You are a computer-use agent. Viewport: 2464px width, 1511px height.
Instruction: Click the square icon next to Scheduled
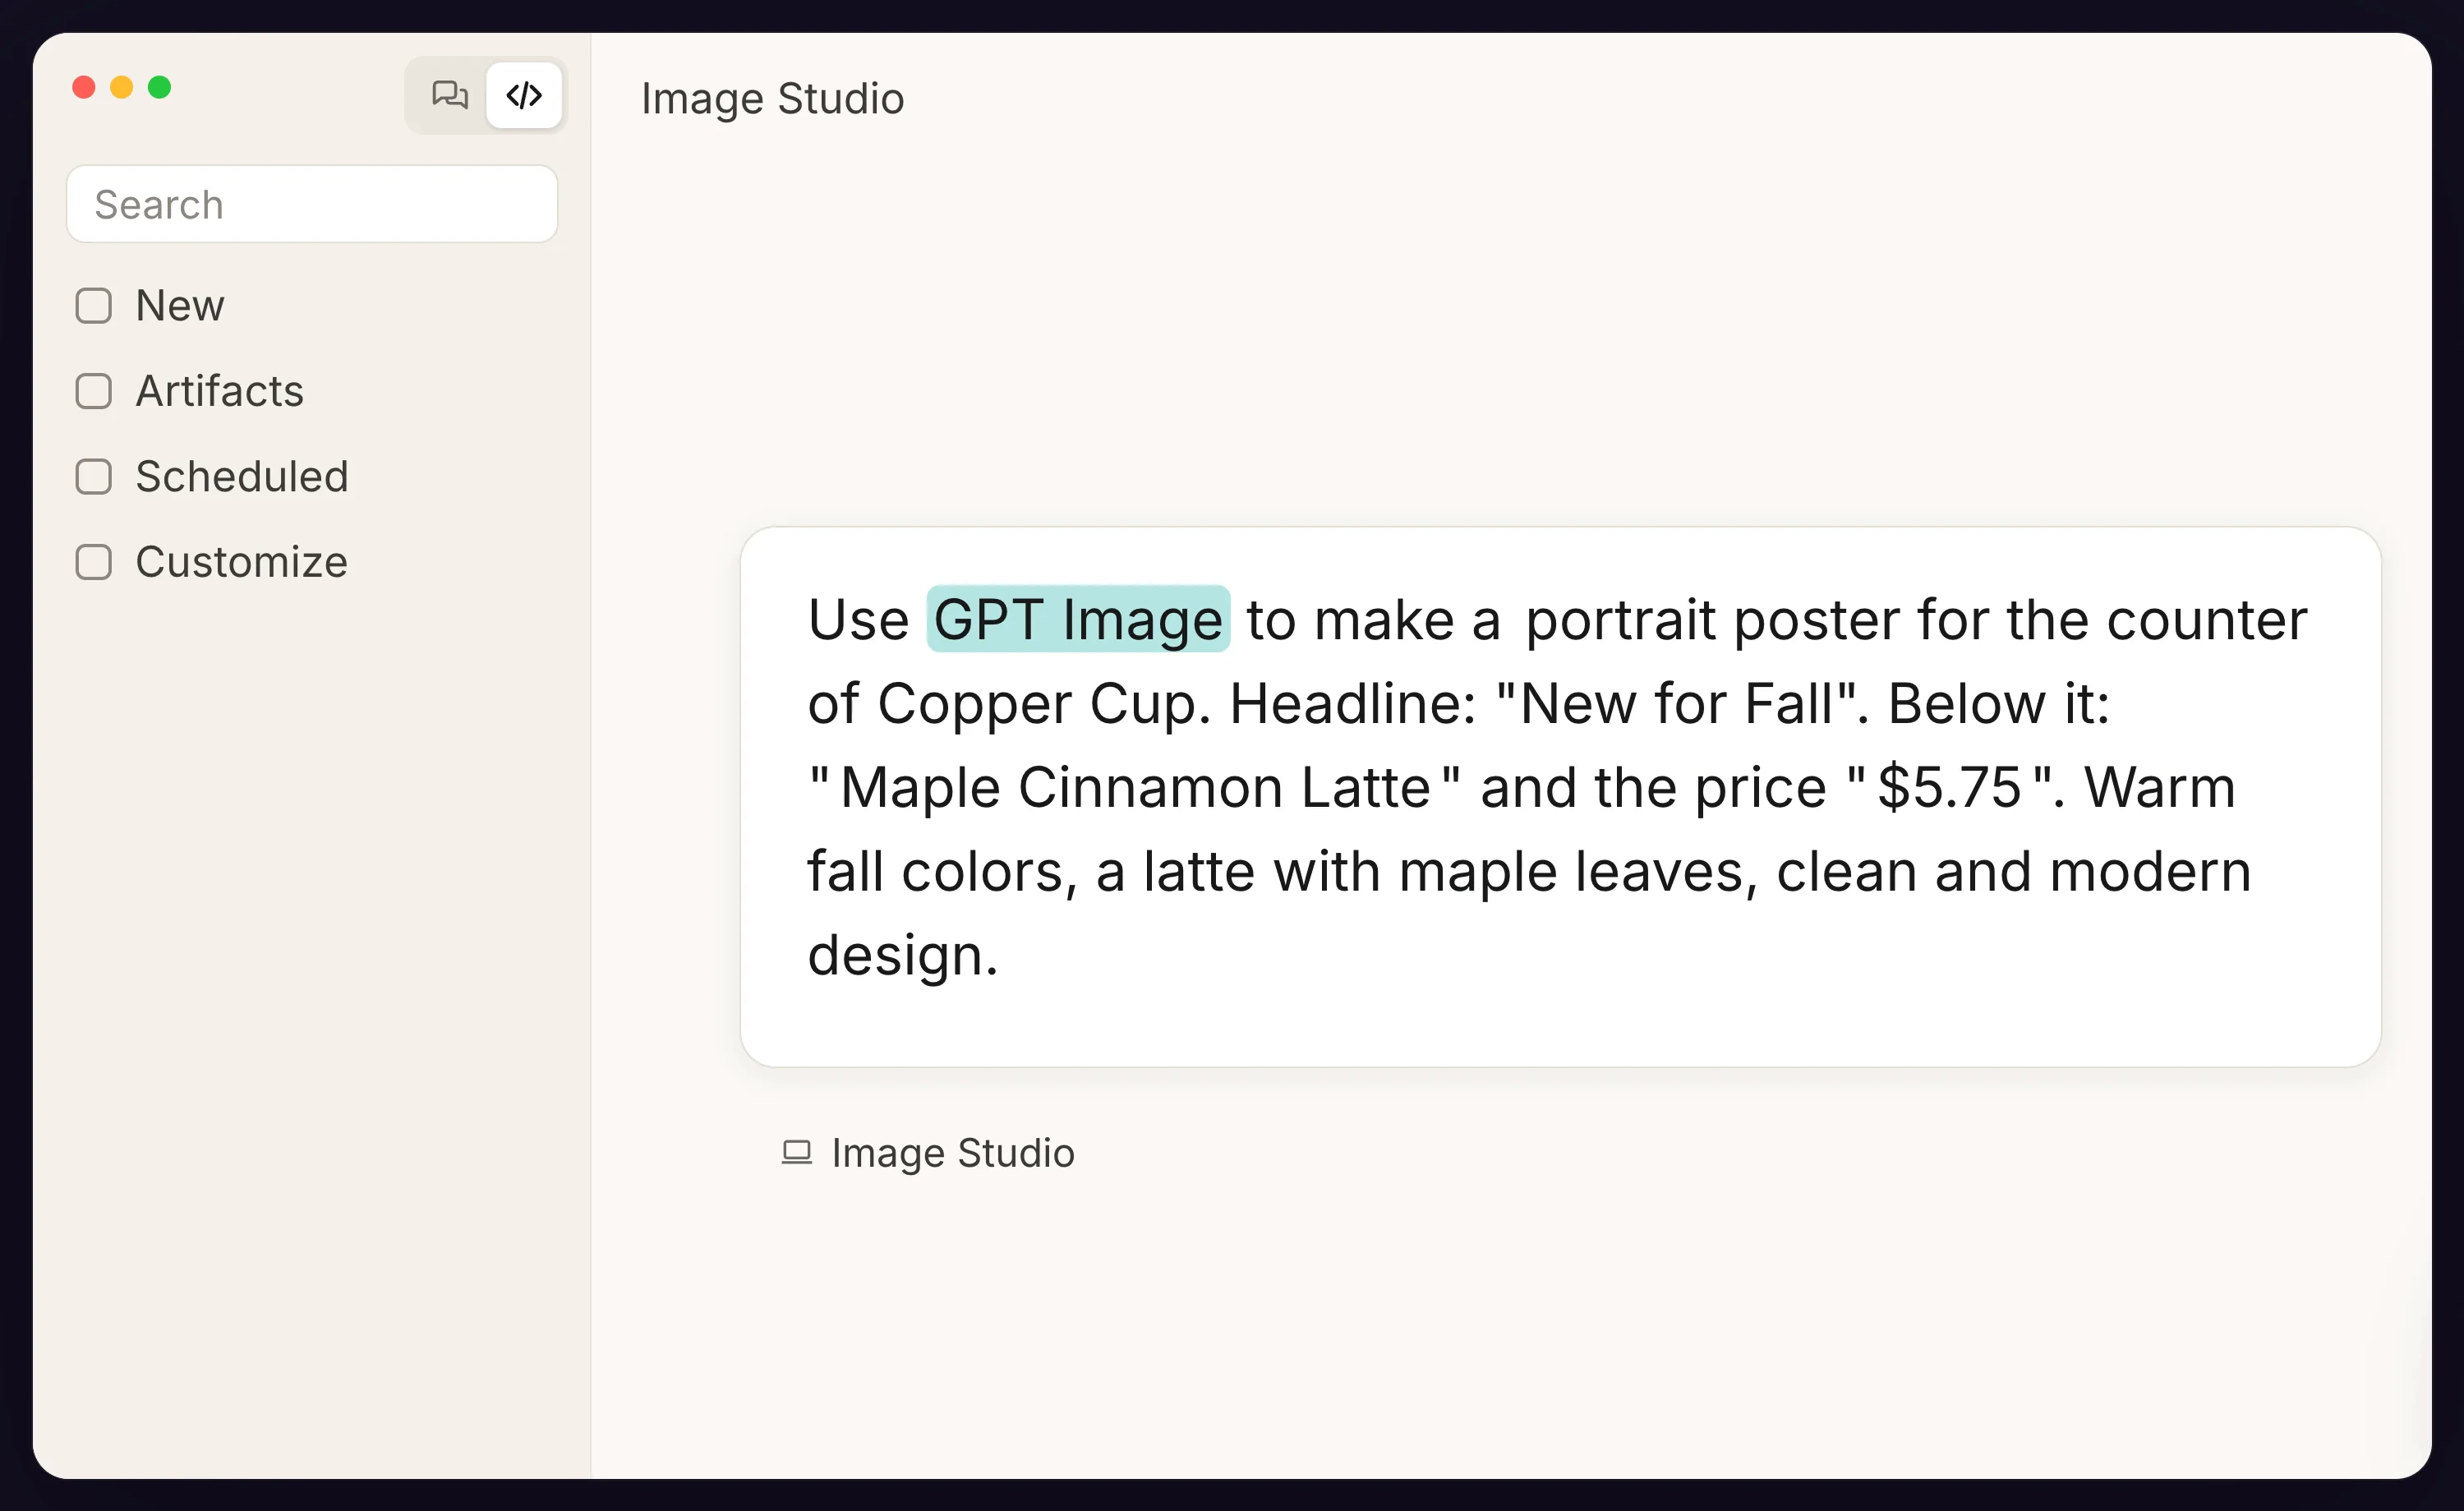[x=94, y=476]
